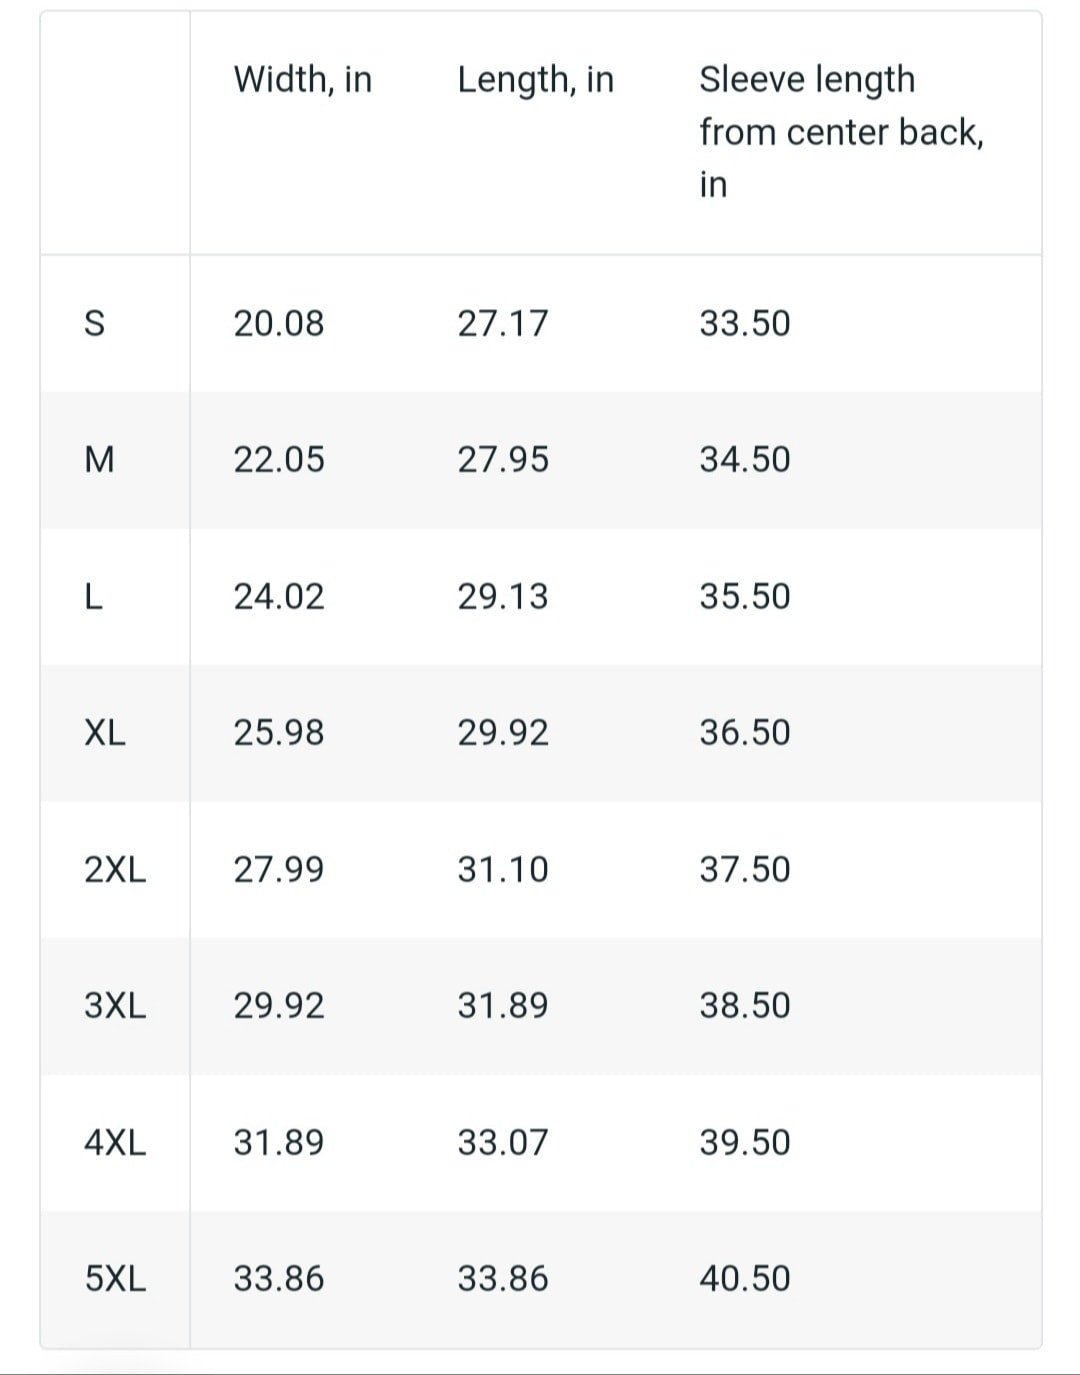
Task: Select the S size row label
Action: tap(94, 324)
